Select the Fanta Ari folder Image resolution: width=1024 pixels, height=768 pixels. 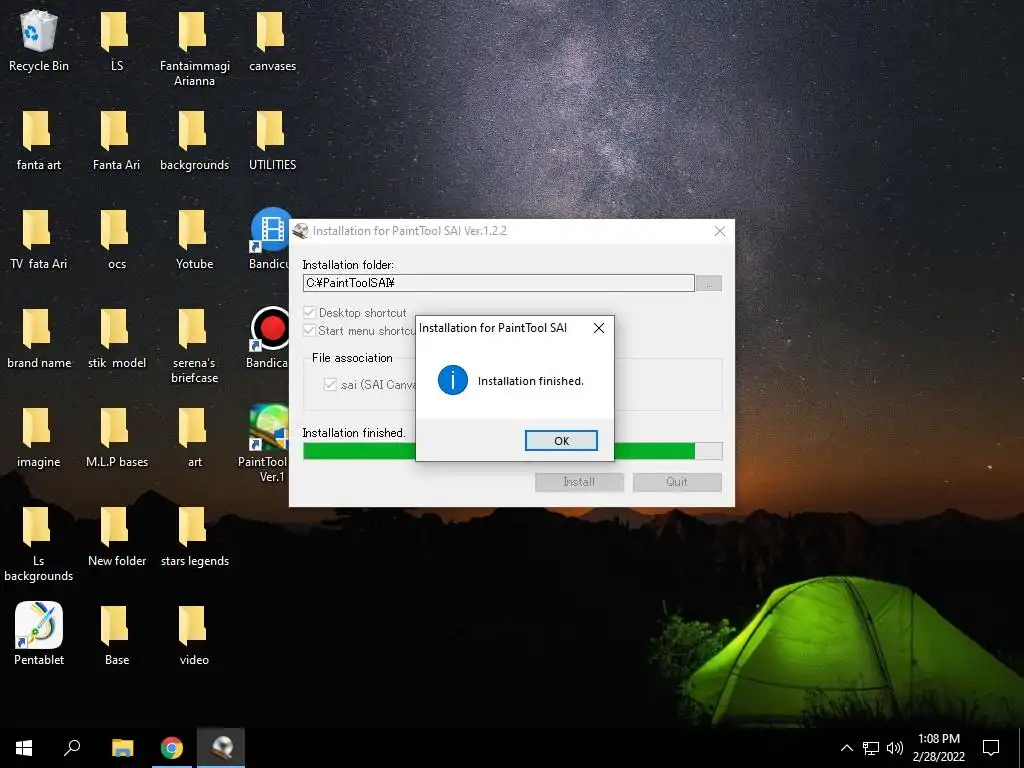click(116, 140)
